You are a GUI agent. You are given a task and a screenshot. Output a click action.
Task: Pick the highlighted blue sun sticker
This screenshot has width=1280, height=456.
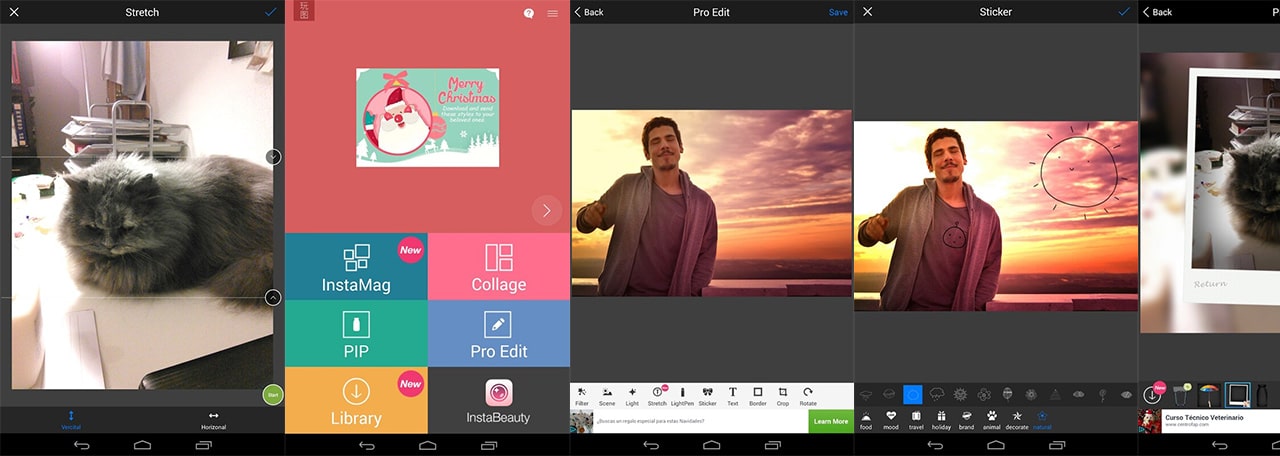912,394
